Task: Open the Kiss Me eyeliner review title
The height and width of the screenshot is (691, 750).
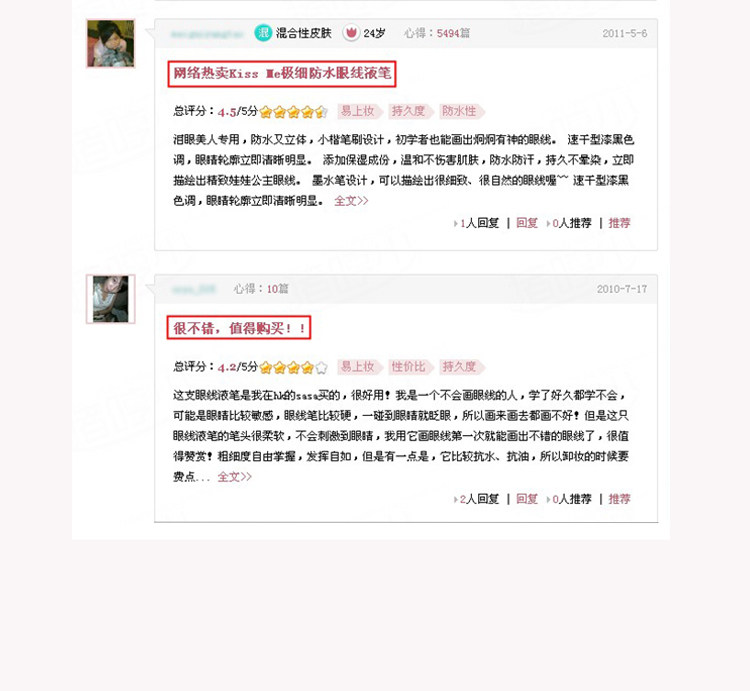Action: [282, 74]
